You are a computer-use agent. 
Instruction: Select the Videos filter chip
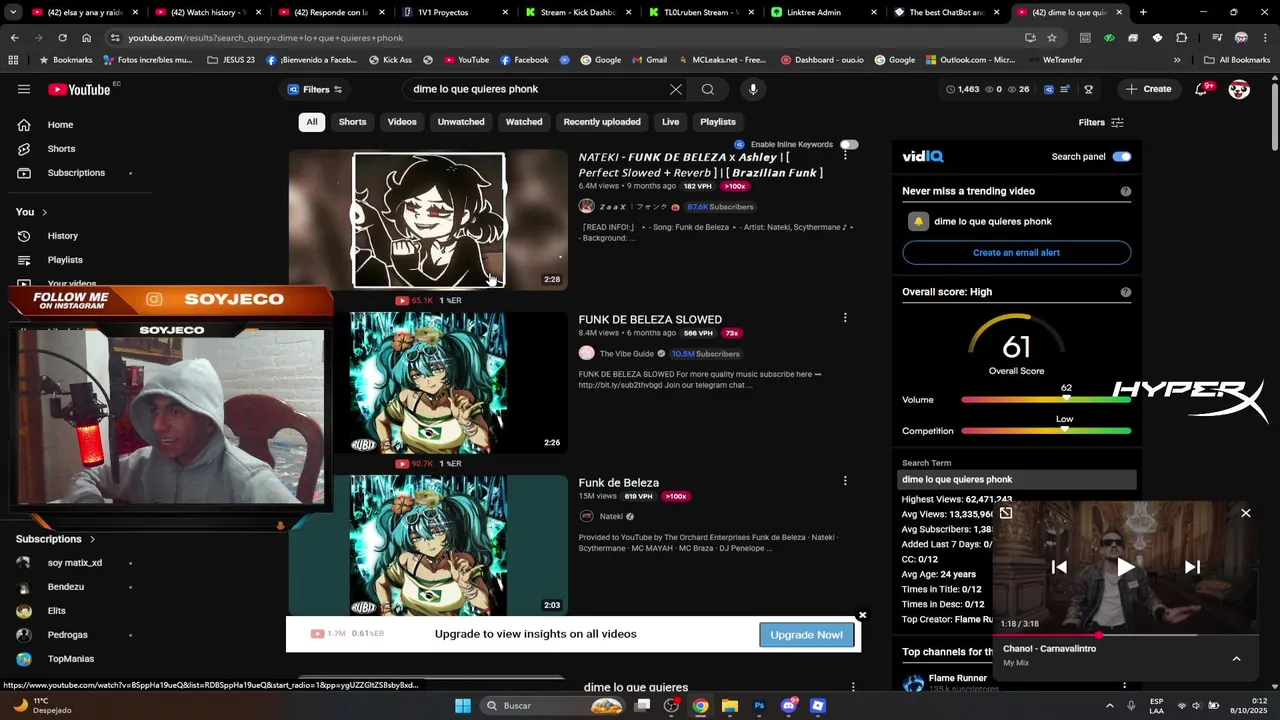(402, 122)
